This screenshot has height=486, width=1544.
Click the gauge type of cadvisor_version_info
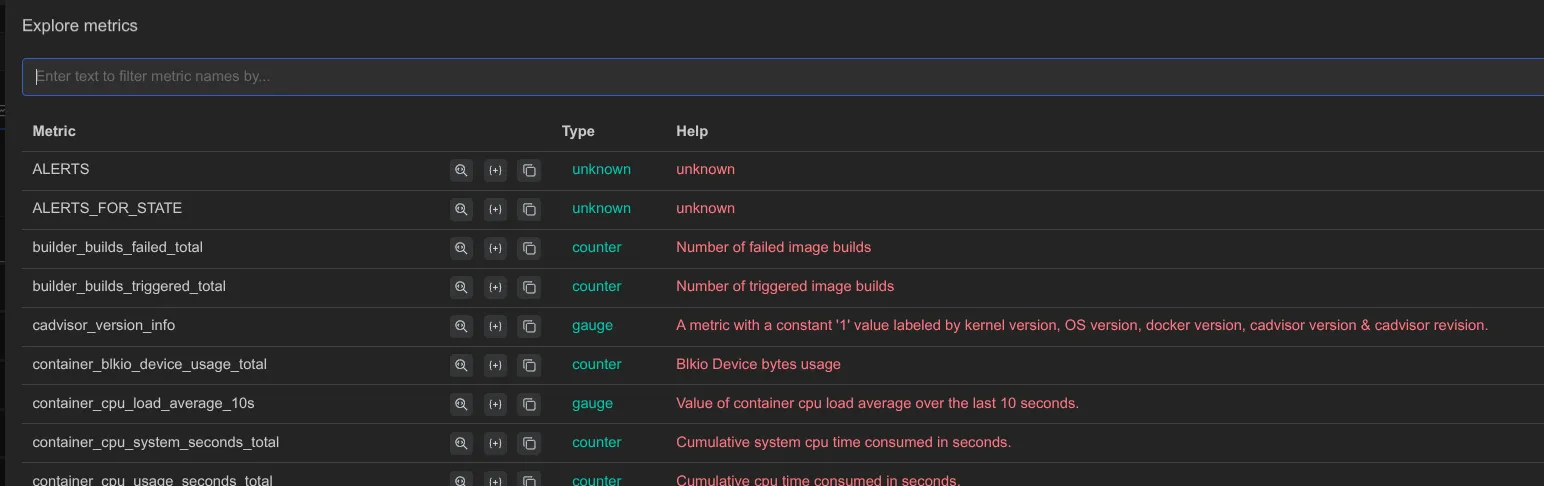click(x=592, y=325)
